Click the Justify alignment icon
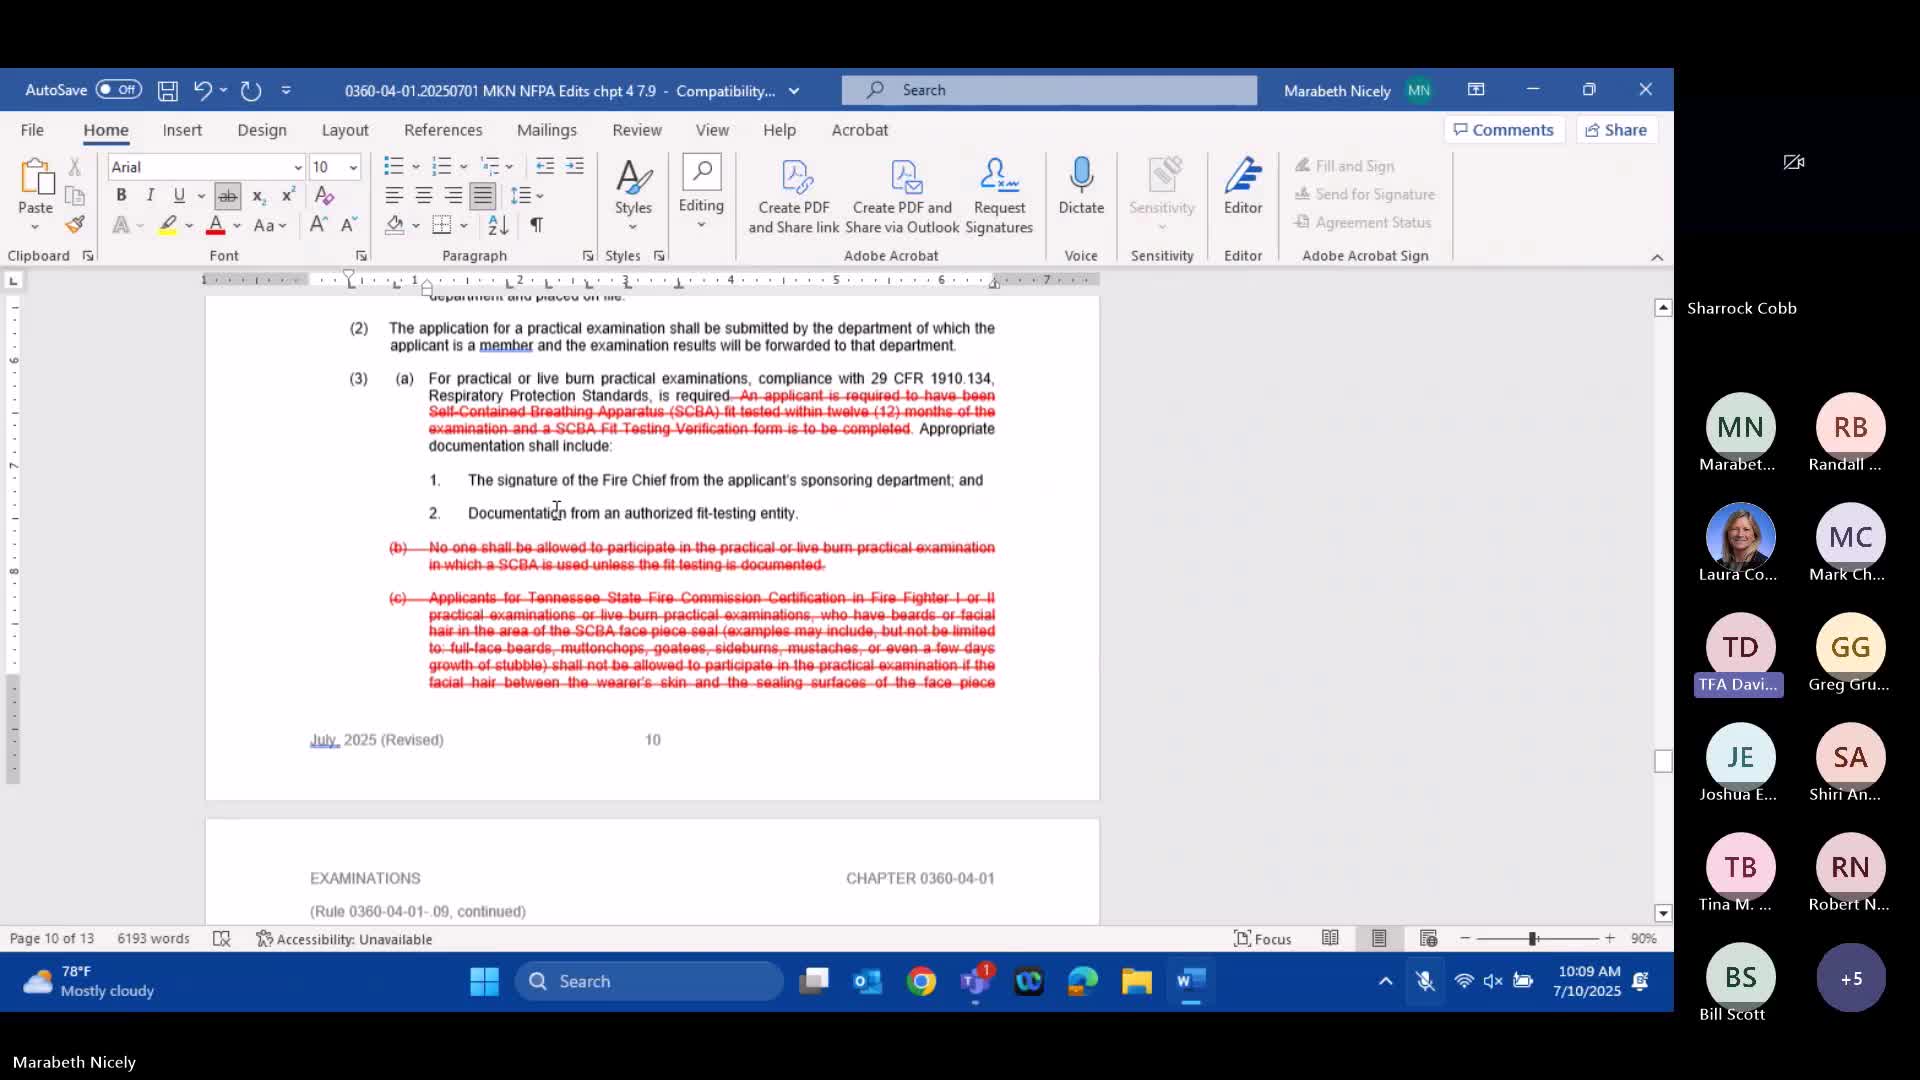1920x1080 pixels. pos(483,196)
